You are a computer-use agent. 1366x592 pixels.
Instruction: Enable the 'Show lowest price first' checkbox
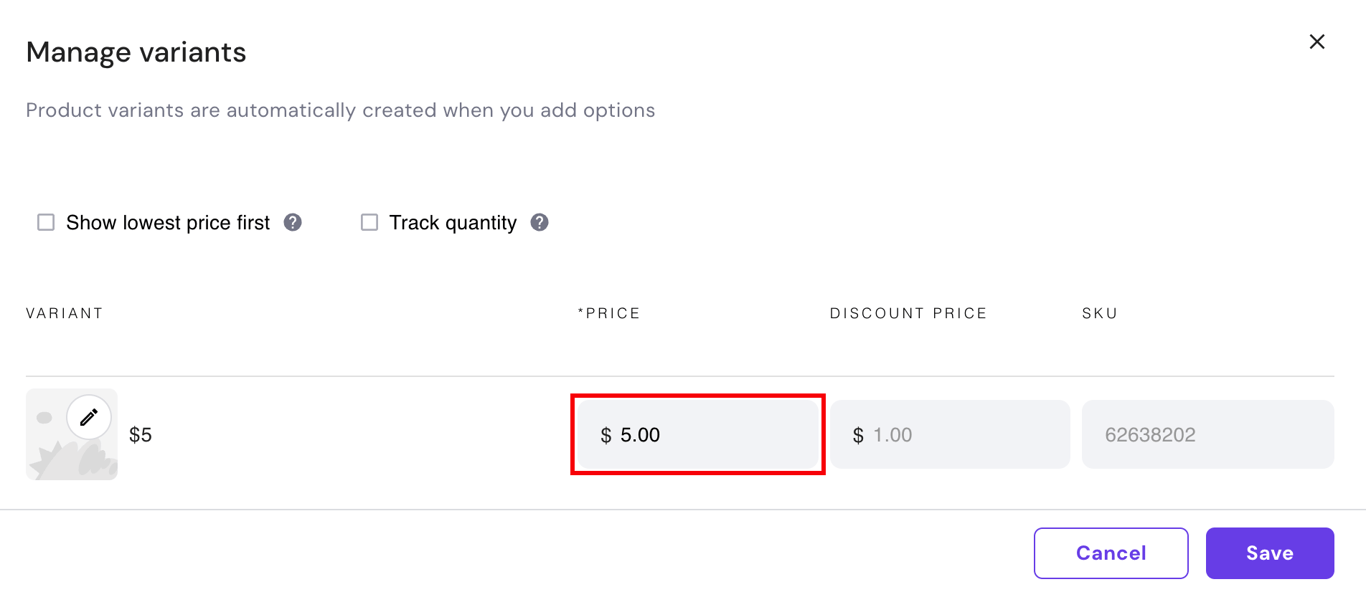point(46,222)
